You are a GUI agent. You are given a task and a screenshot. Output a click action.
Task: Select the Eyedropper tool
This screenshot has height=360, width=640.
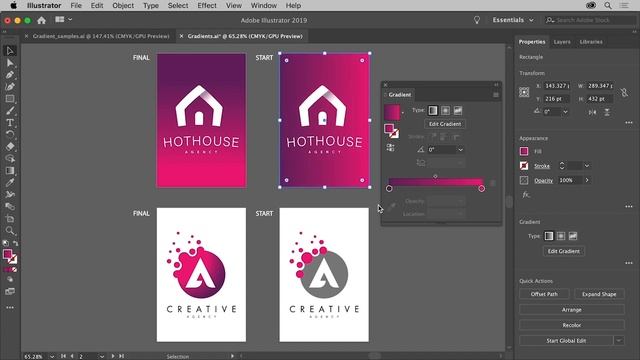coord(10,182)
